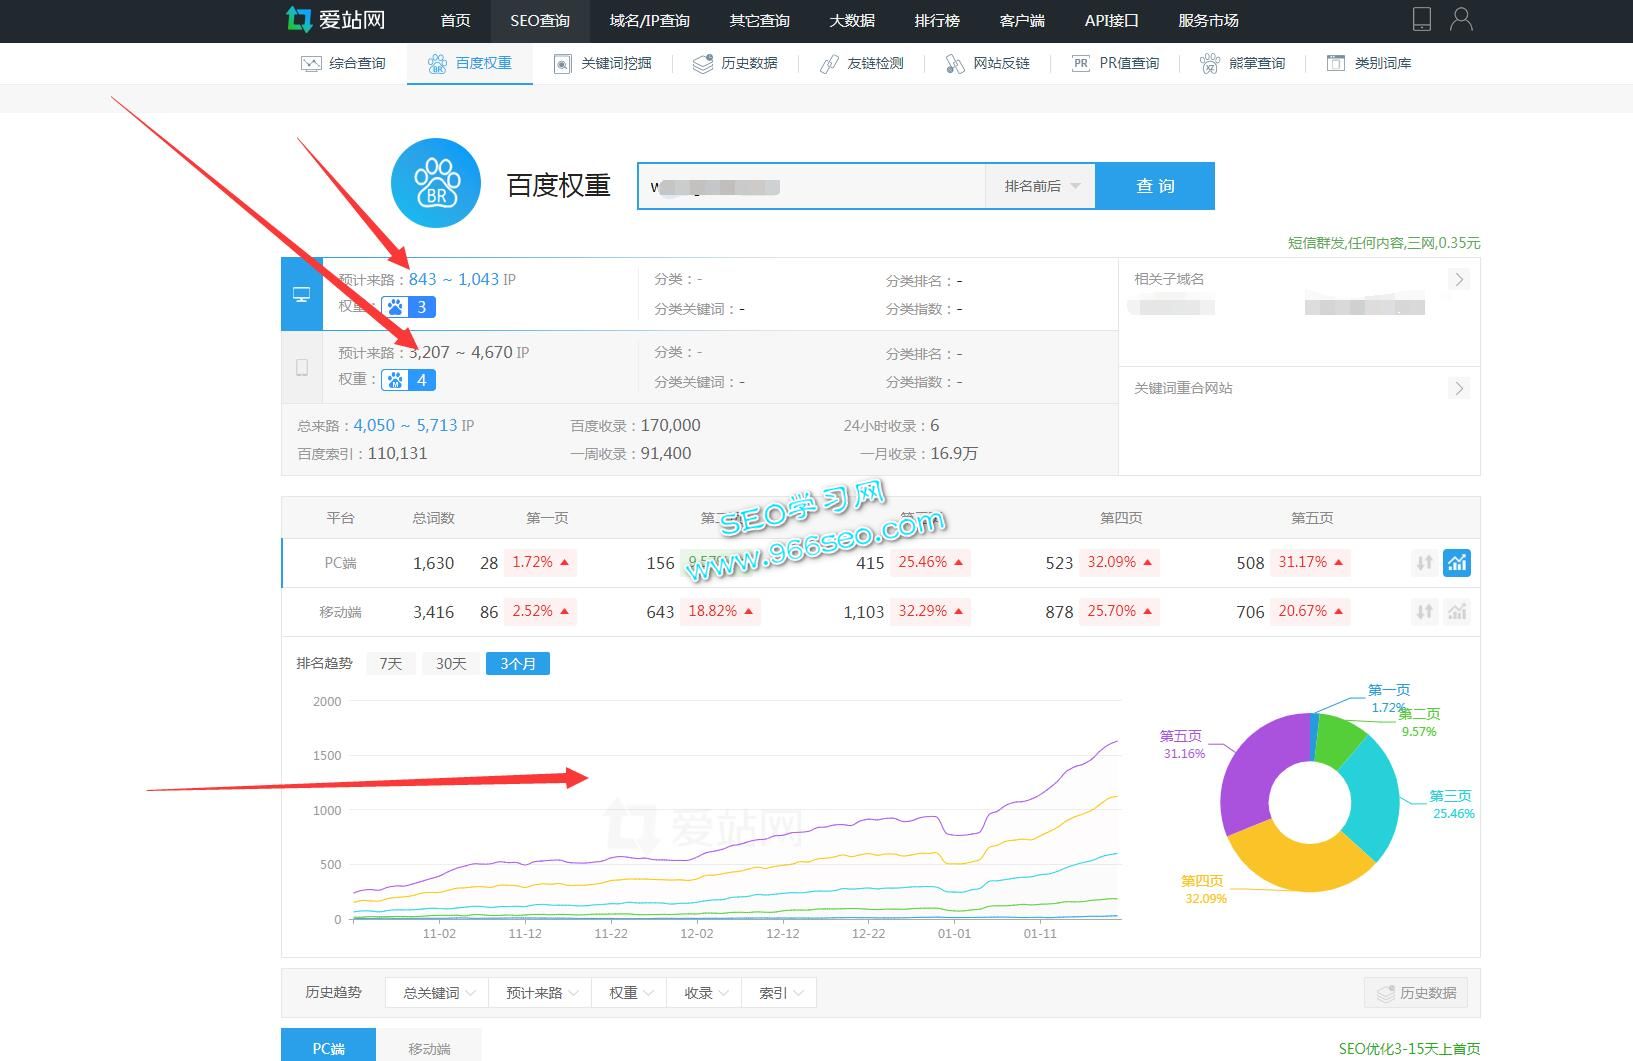
Task: Open the 索引 history dropdown
Action: tap(779, 993)
